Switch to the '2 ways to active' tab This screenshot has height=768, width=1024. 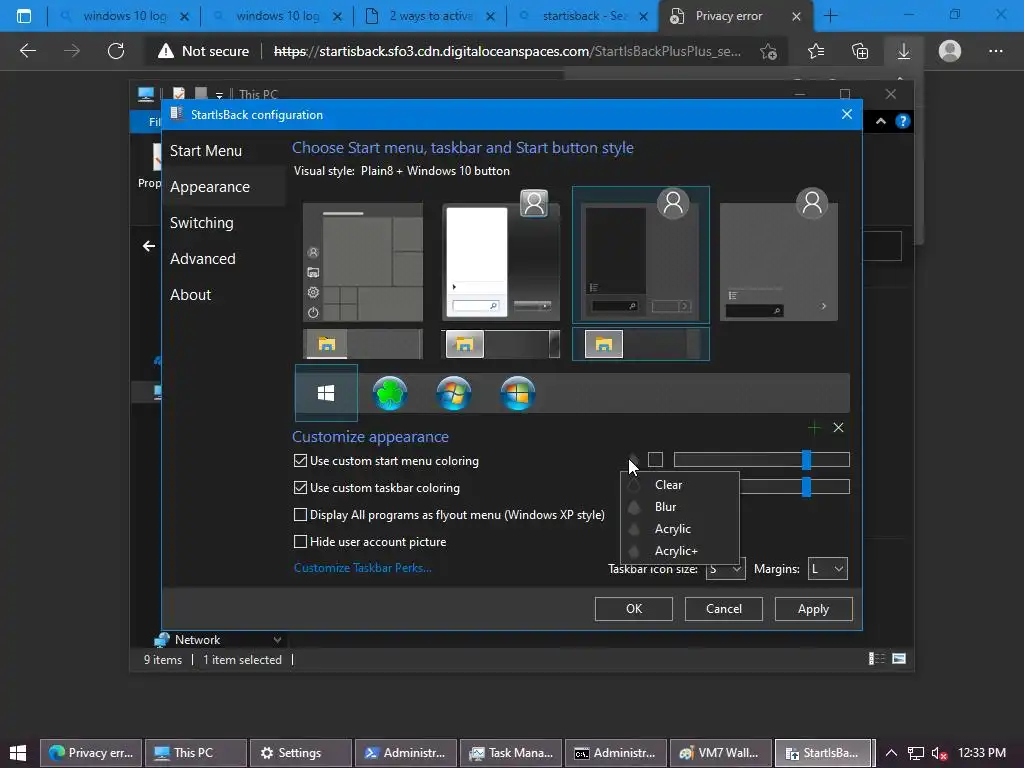(x=430, y=16)
